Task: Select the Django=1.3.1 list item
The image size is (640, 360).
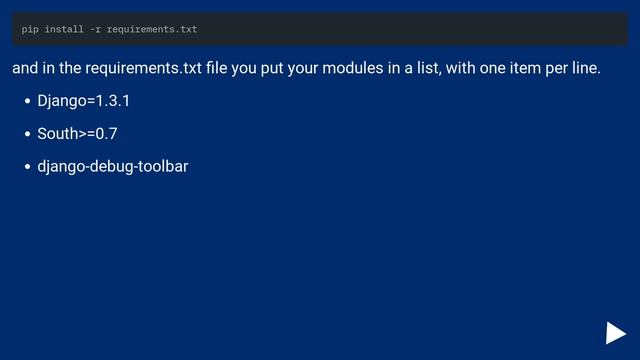Action: pyautogui.click(x=83, y=101)
